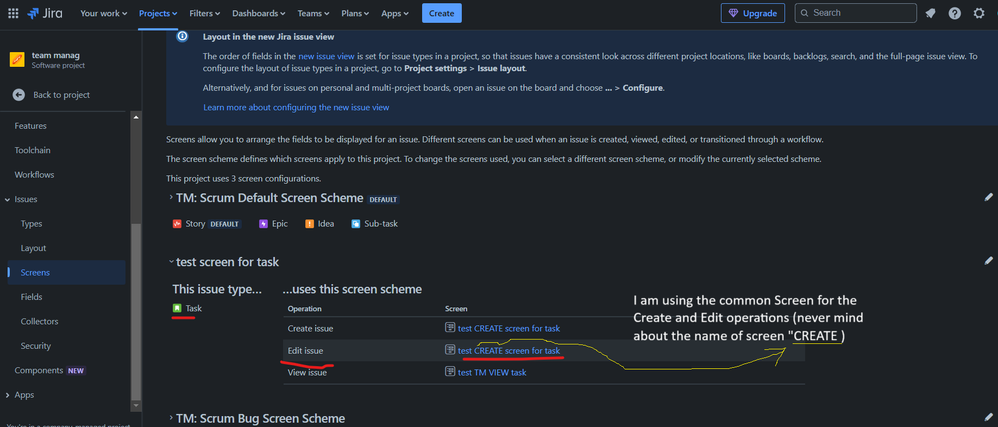Open Types under Issues
The width and height of the screenshot is (998, 427).
tap(31, 224)
